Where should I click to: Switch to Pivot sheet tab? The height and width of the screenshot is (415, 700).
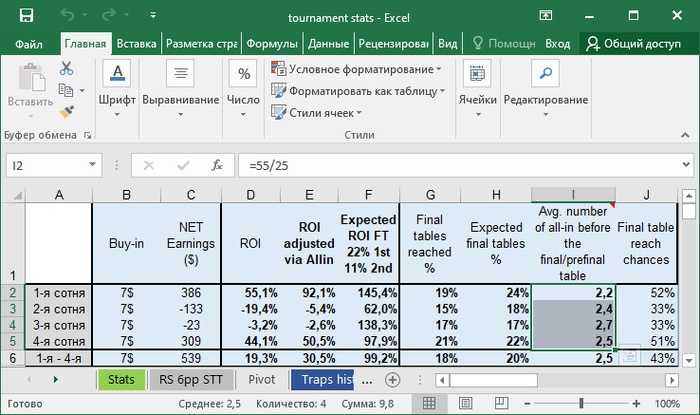(262, 380)
